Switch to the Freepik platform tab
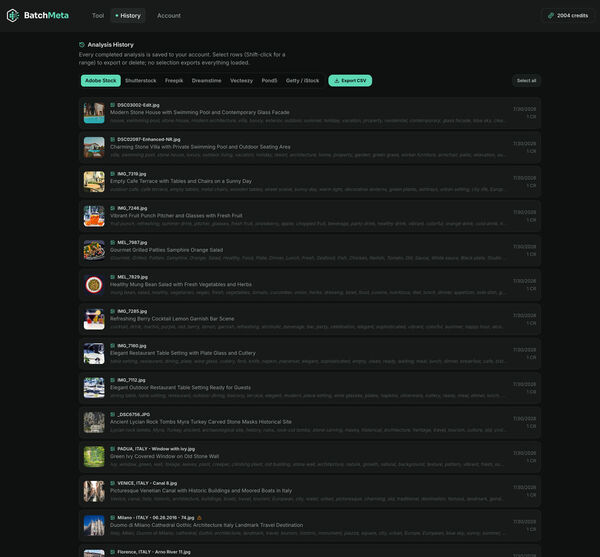 point(174,81)
